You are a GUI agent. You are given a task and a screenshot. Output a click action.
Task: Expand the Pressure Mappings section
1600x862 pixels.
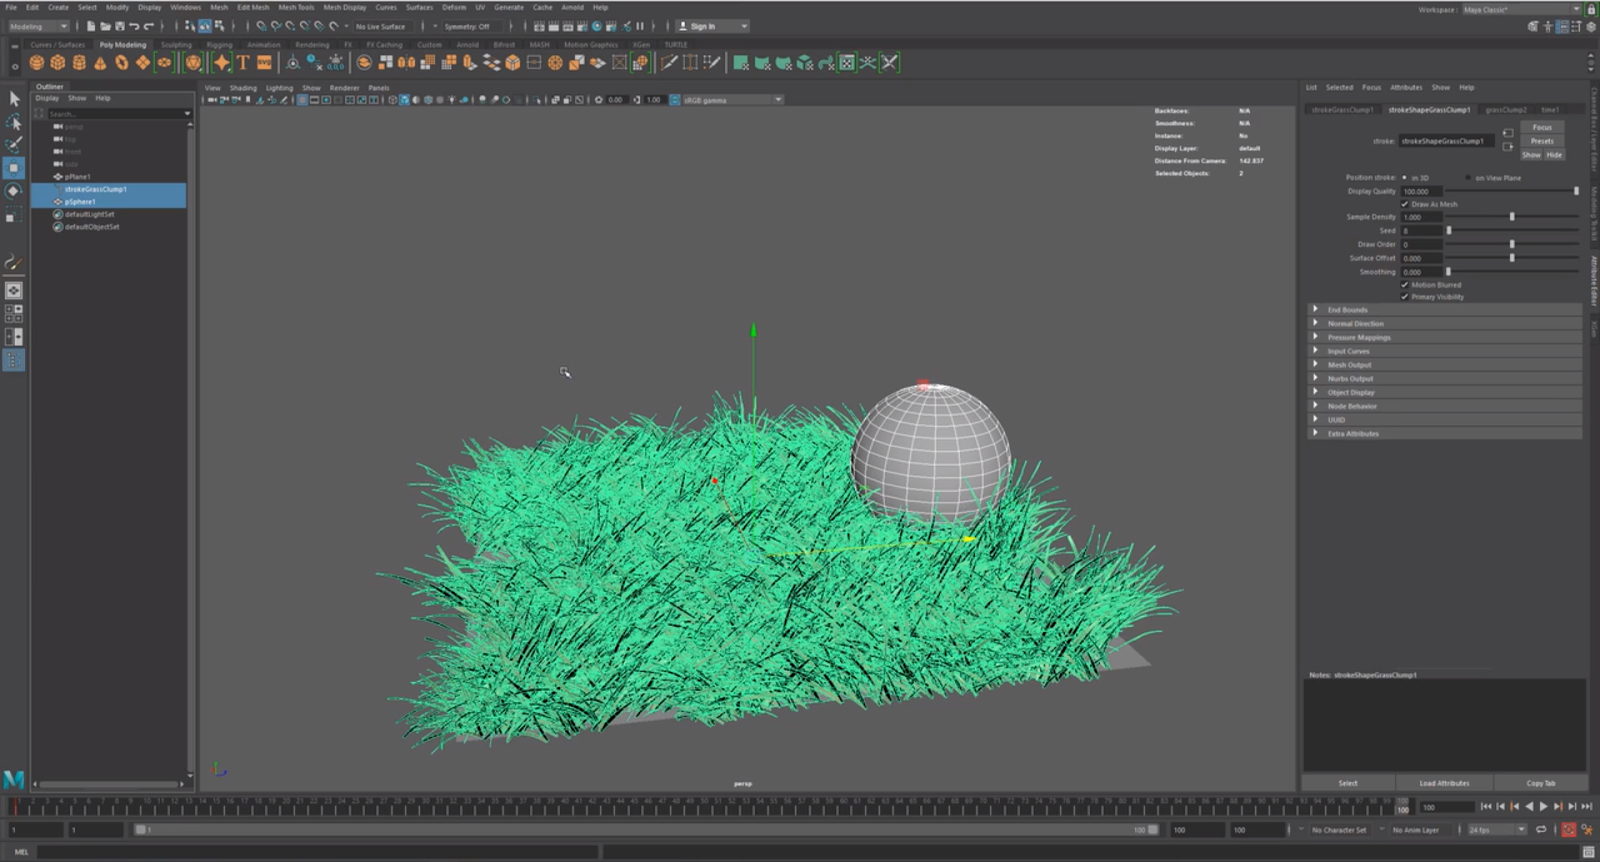pyautogui.click(x=1358, y=338)
